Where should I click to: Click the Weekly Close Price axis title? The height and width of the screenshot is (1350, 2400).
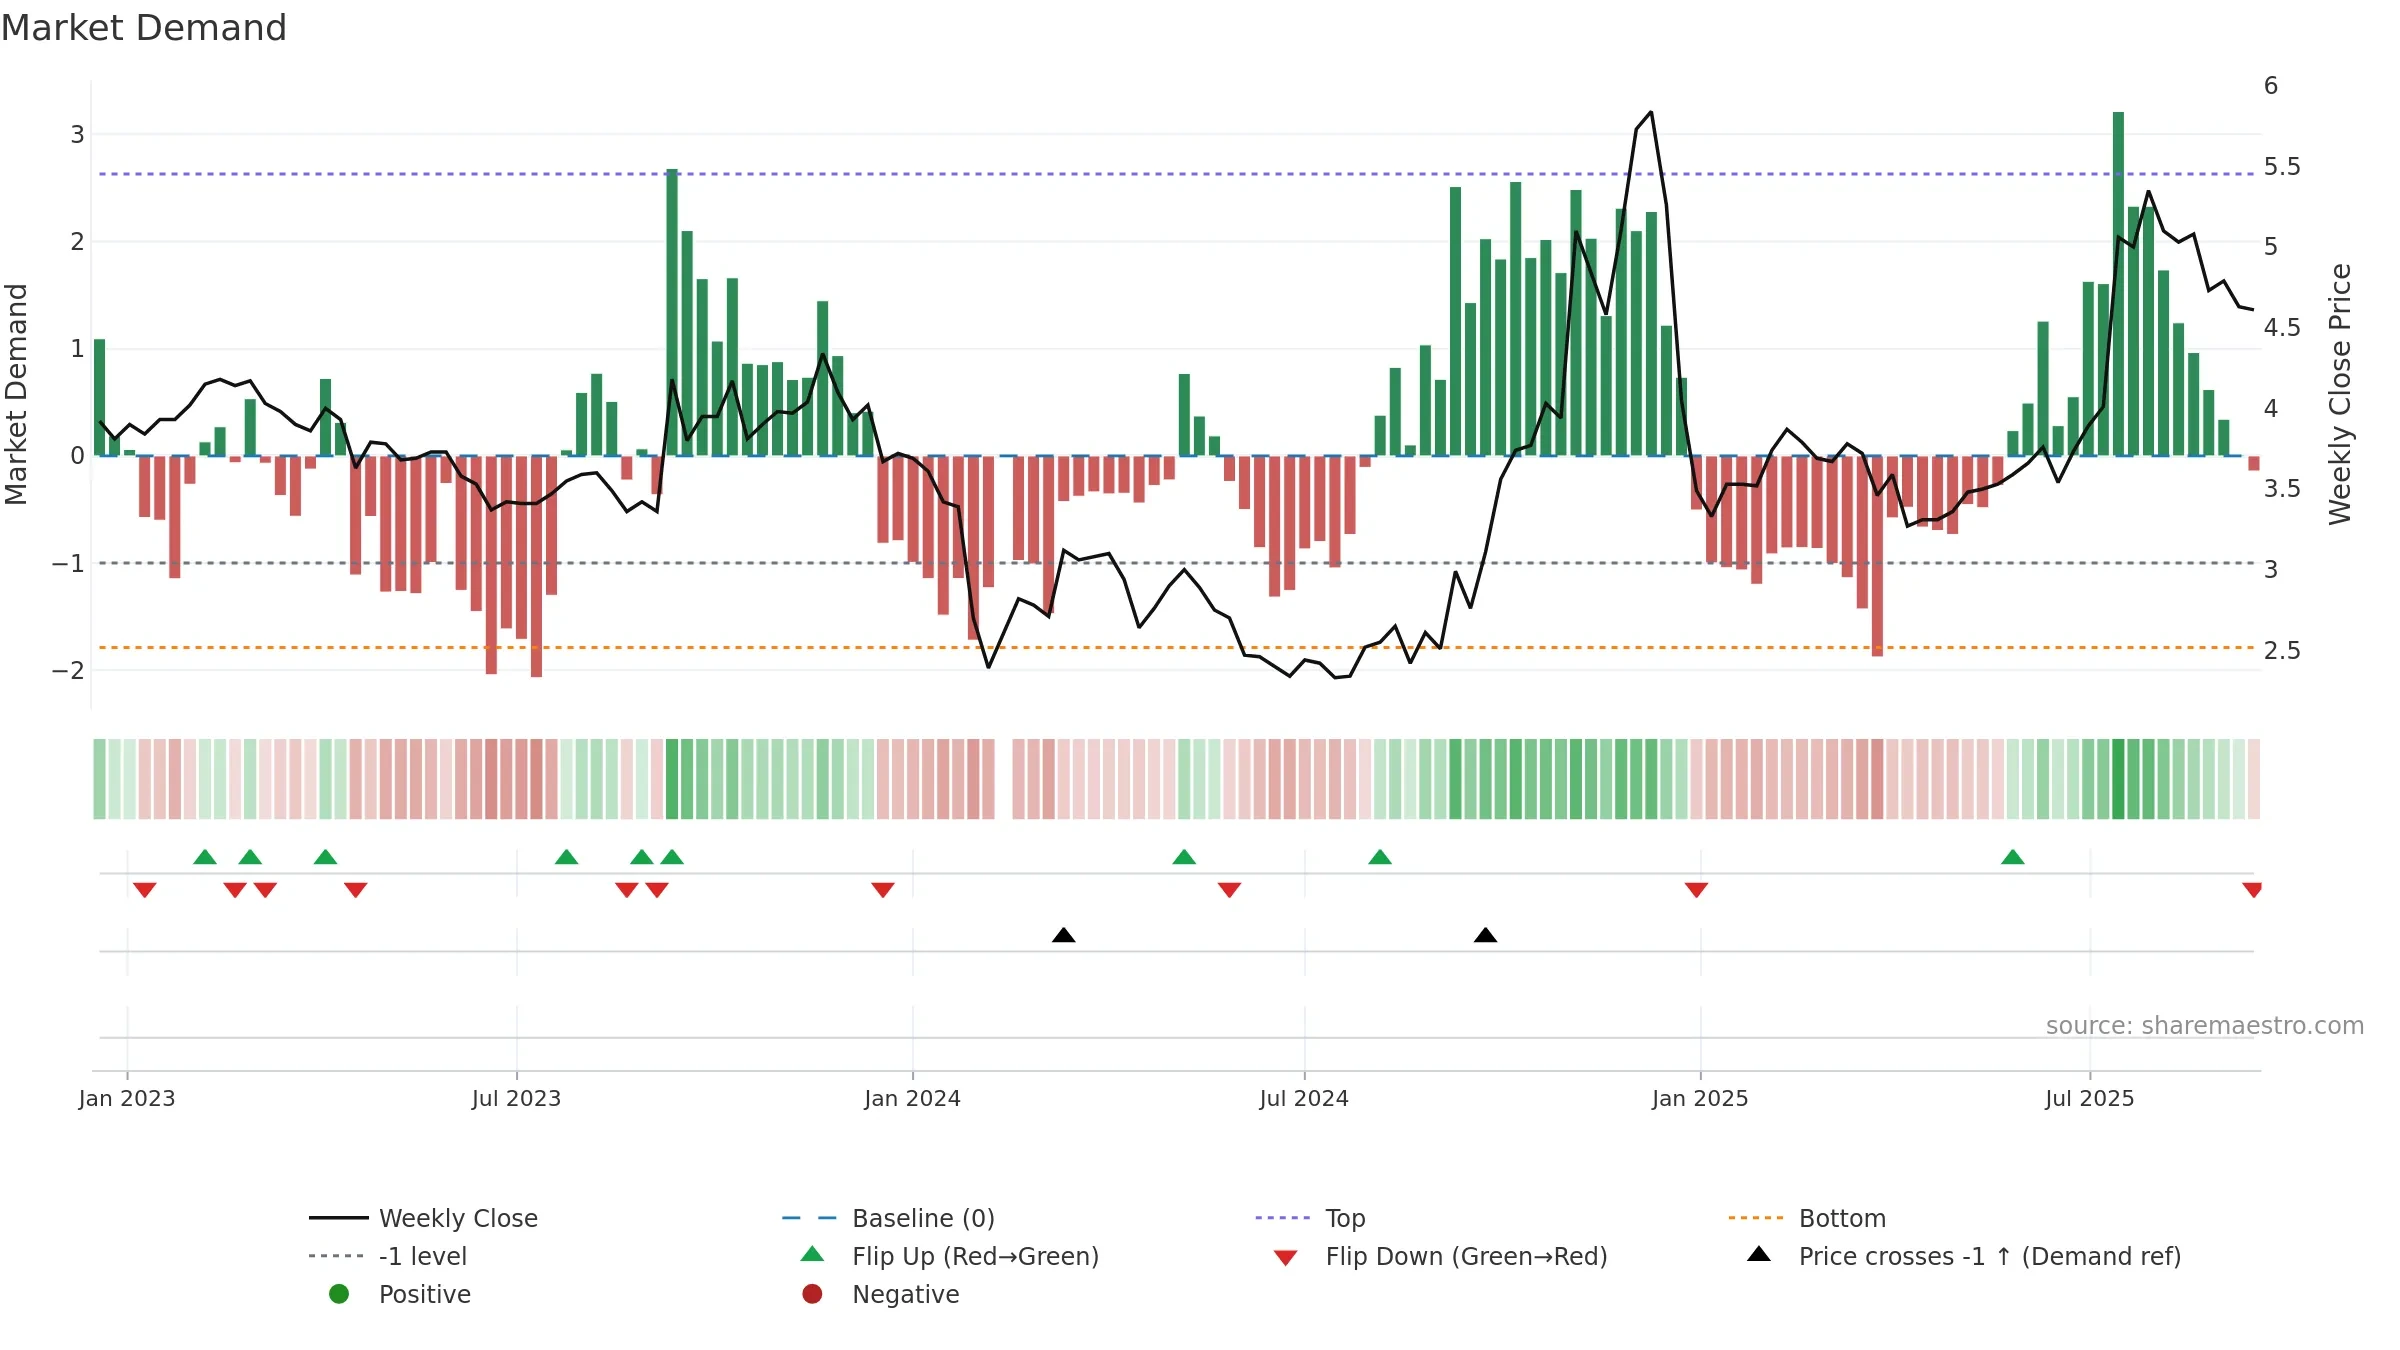(2340, 394)
